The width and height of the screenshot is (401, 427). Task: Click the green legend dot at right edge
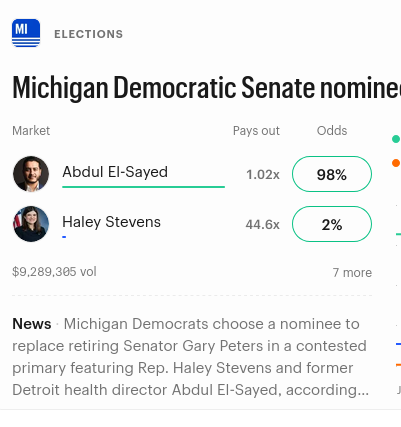396,139
